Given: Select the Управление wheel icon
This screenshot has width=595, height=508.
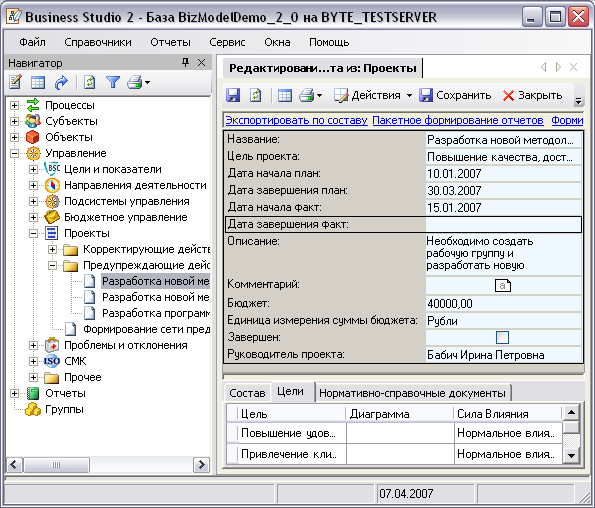Looking at the screenshot, I should (x=33, y=153).
